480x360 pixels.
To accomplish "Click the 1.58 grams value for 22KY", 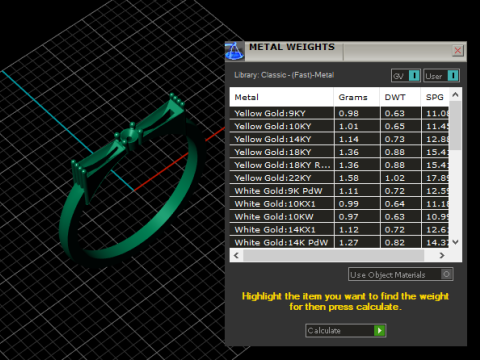I will click(349, 178).
